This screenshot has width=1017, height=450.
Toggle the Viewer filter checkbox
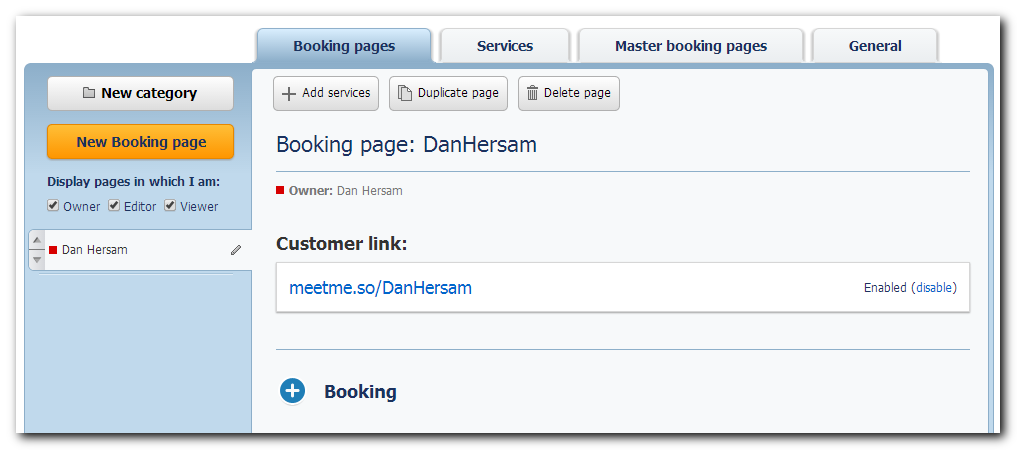click(170, 206)
